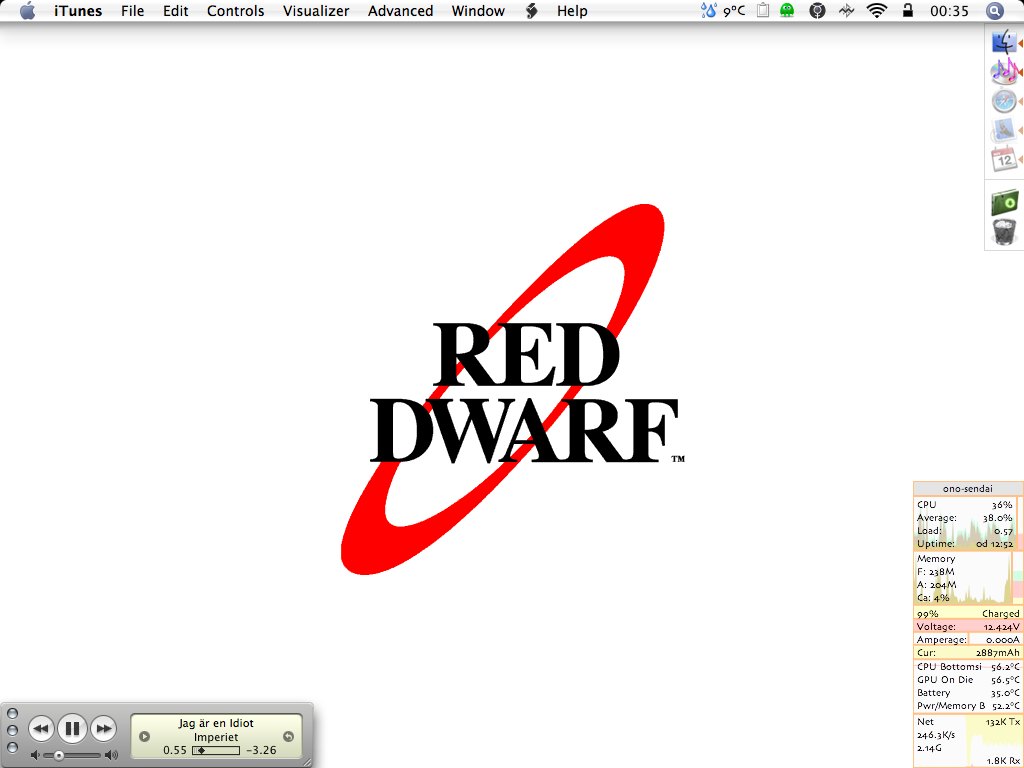Click the Memory section heading

(936, 559)
